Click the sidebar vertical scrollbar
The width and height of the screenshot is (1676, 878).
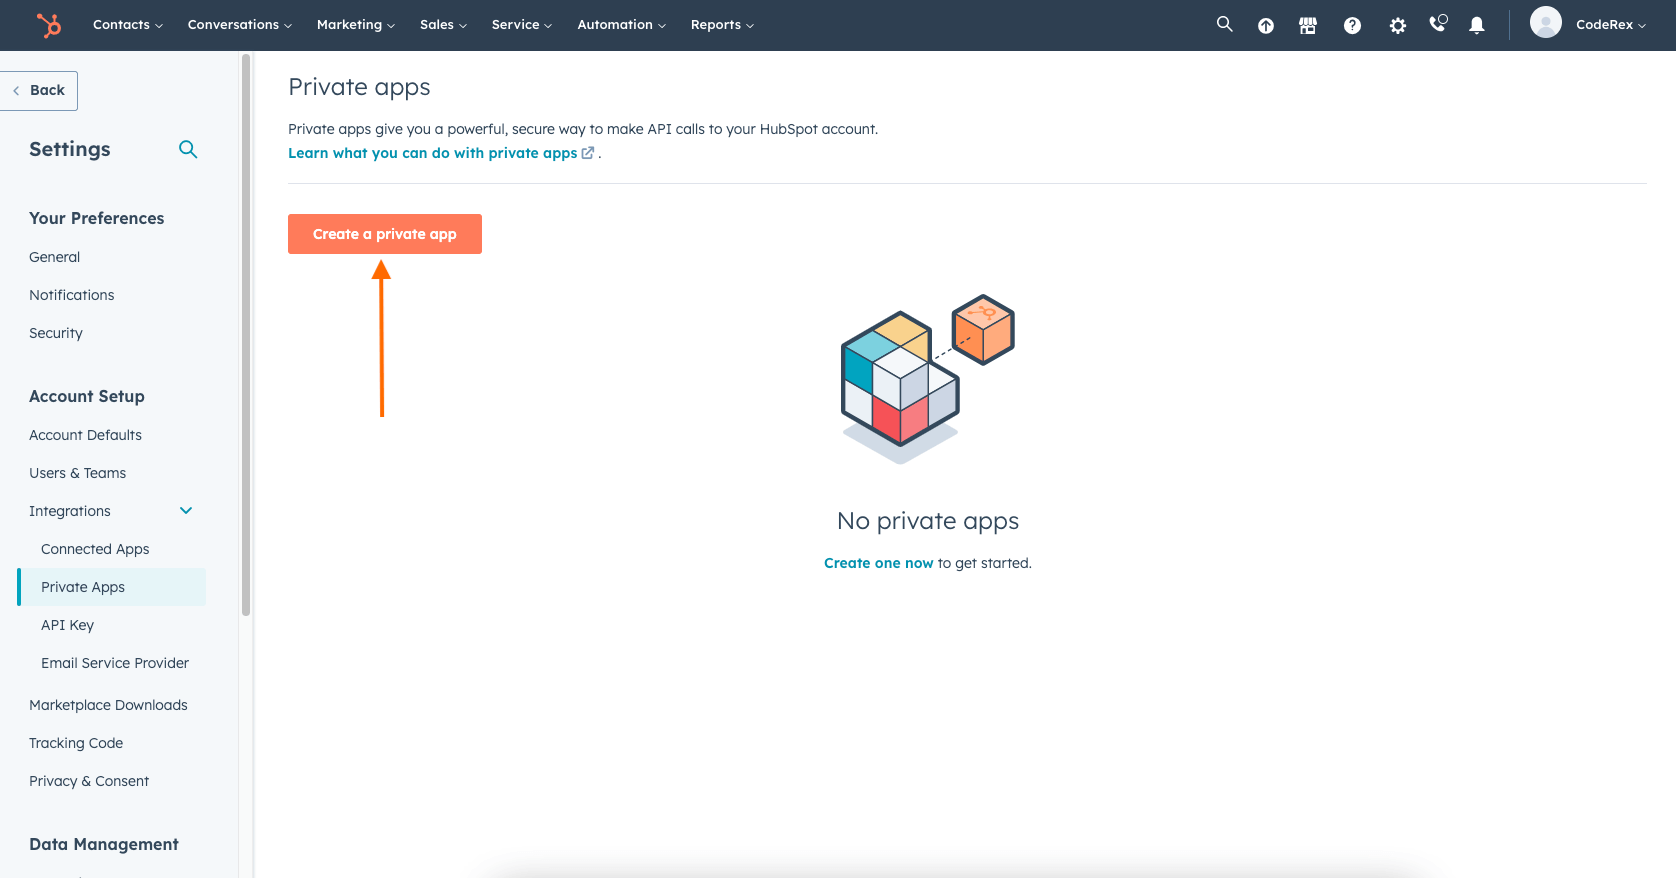pos(246,335)
